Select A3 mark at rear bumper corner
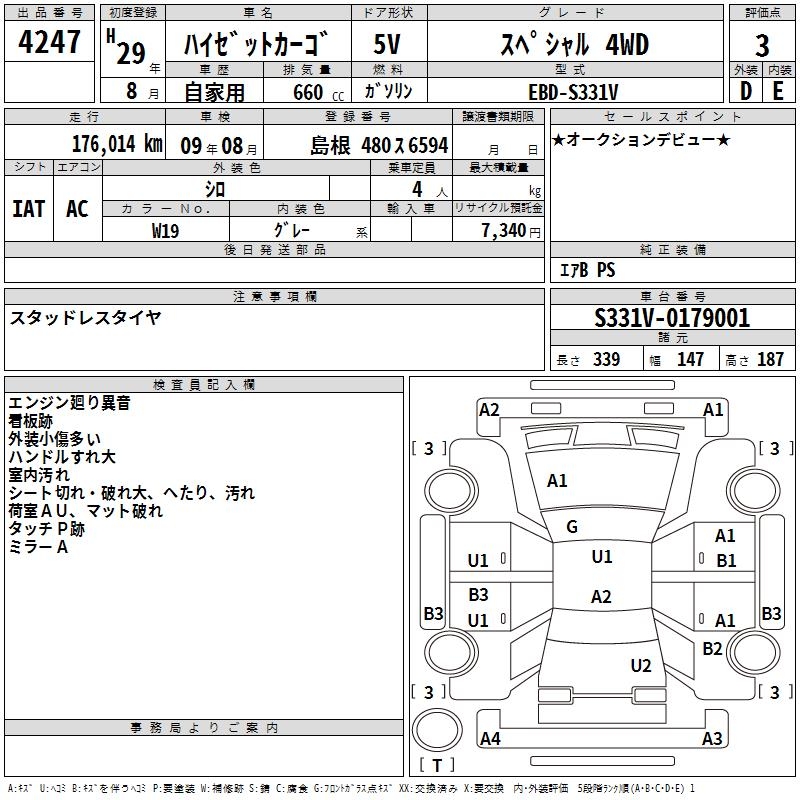This screenshot has height=800, width=800. point(712,738)
